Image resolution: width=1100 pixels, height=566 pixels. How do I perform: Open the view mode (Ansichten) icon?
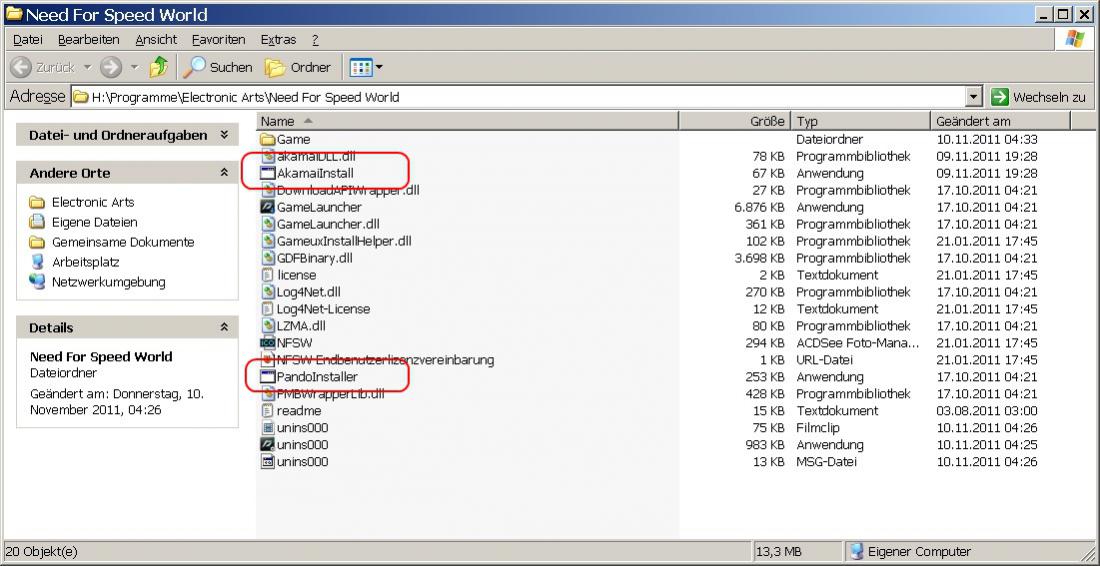tap(361, 67)
